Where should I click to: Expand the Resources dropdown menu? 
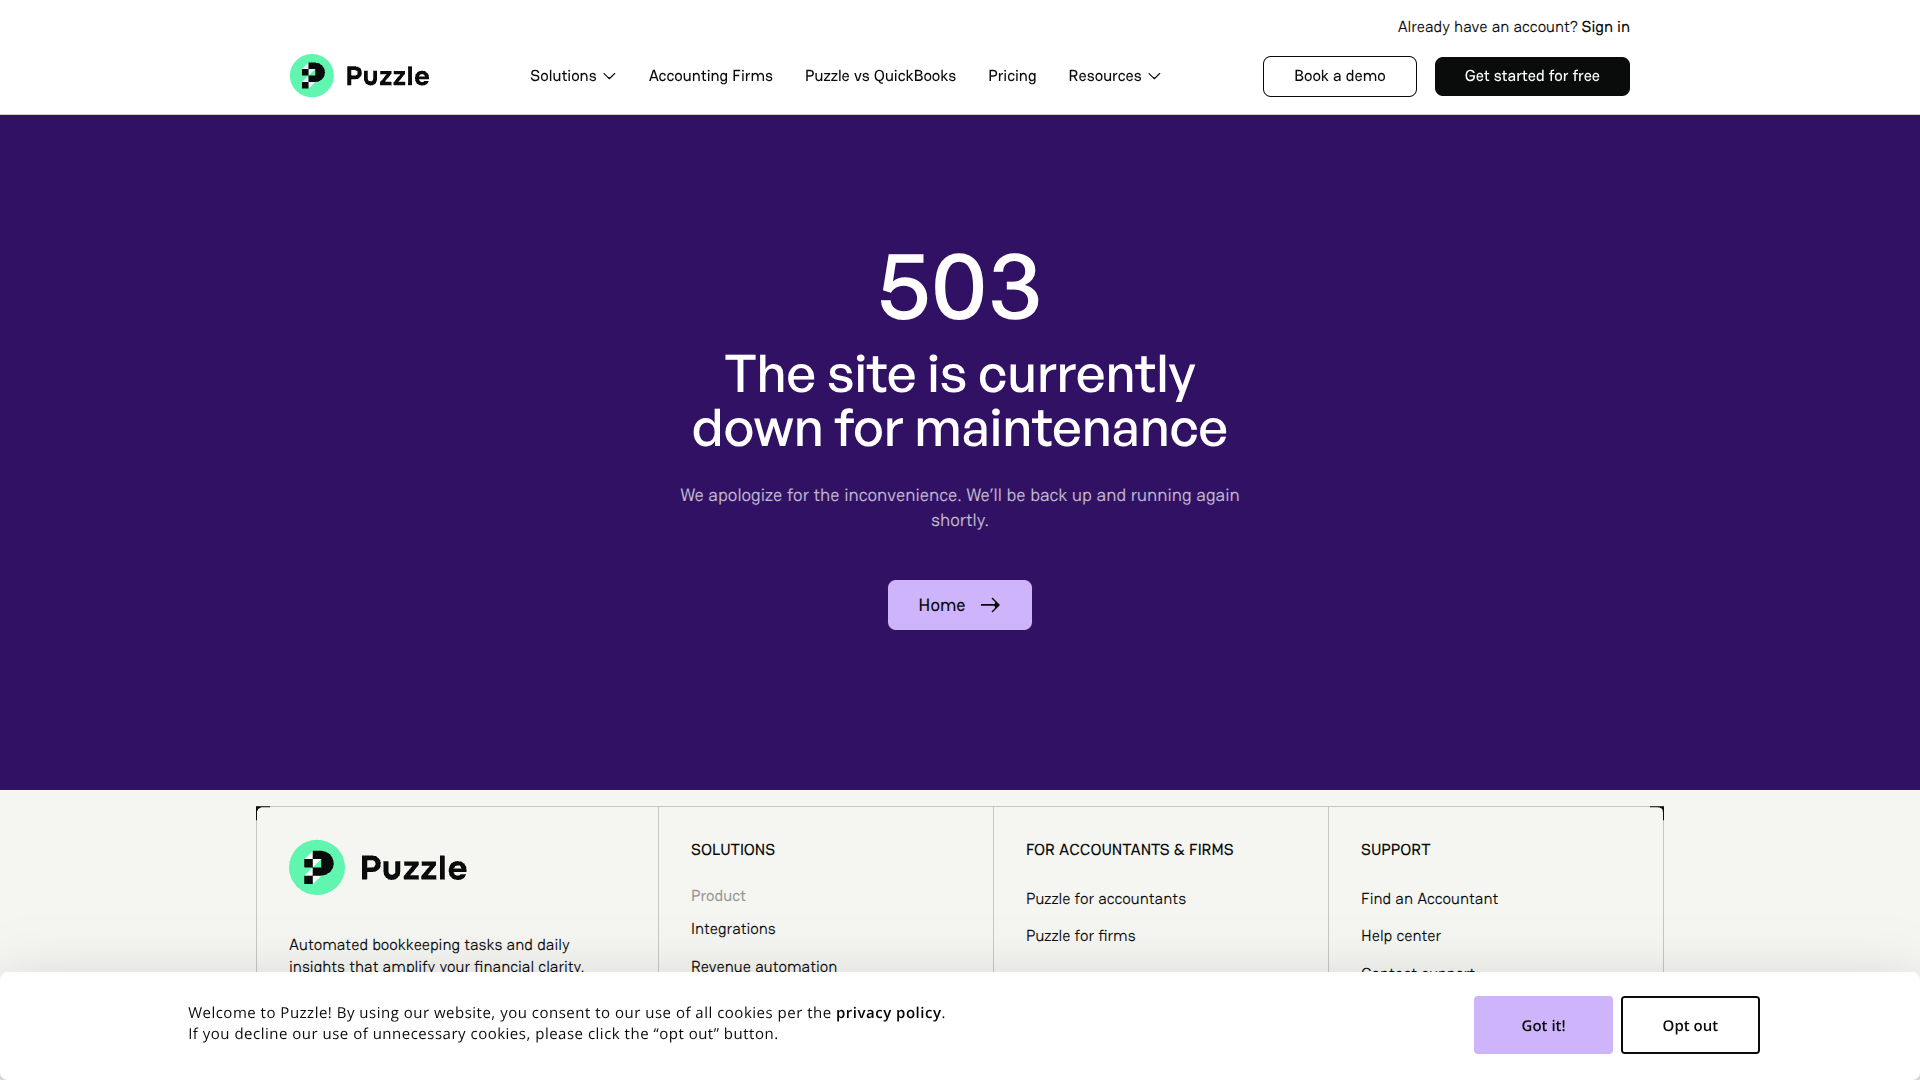coord(1114,76)
